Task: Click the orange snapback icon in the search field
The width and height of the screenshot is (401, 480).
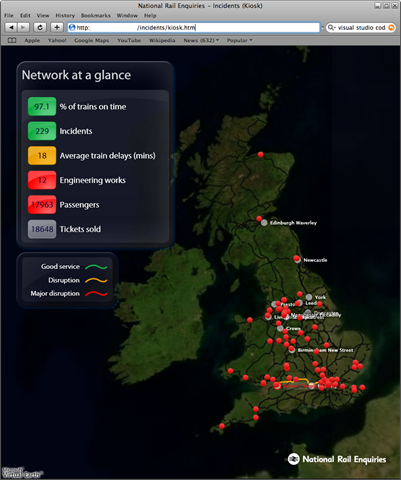Action: (391, 28)
